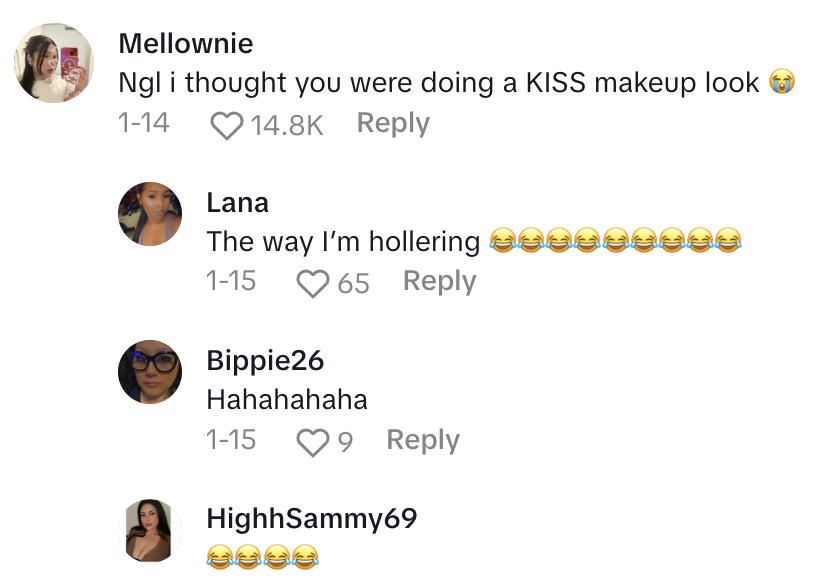The width and height of the screenshot is (838, 584).
Task: View Lana's avatar
Action: coord(150,213)
